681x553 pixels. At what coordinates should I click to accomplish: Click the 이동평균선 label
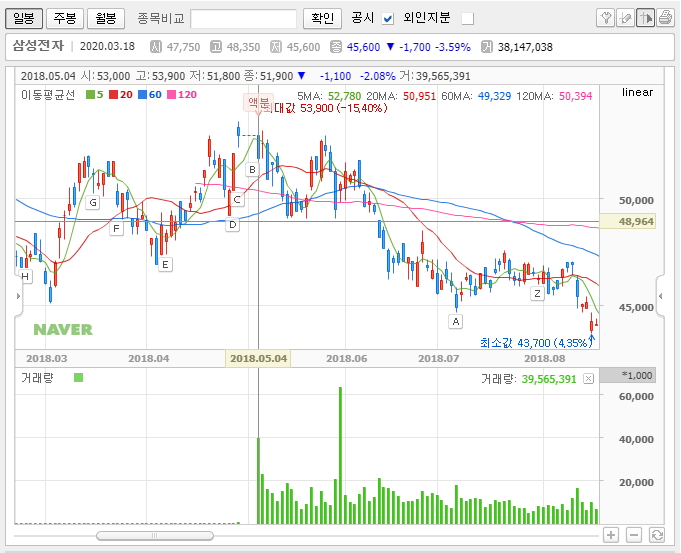(x=48, y=94)
